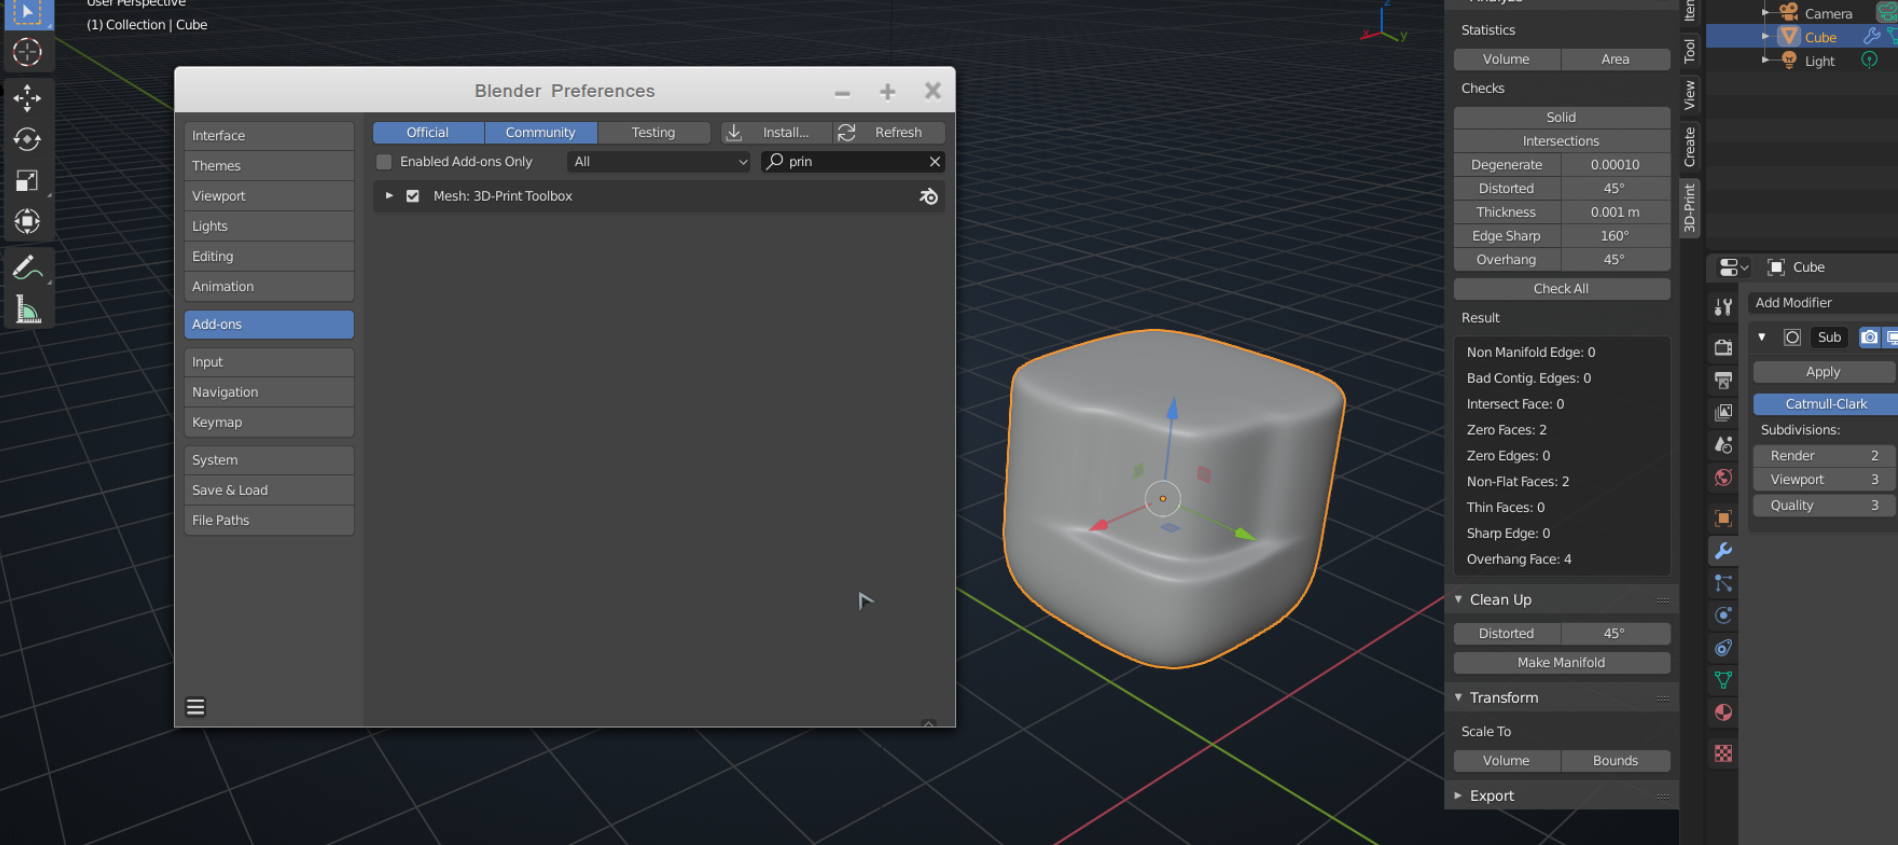Open the Preferences hamburger menu
This screenshot has height=845, width=1898.
click(x=196, y=707)
